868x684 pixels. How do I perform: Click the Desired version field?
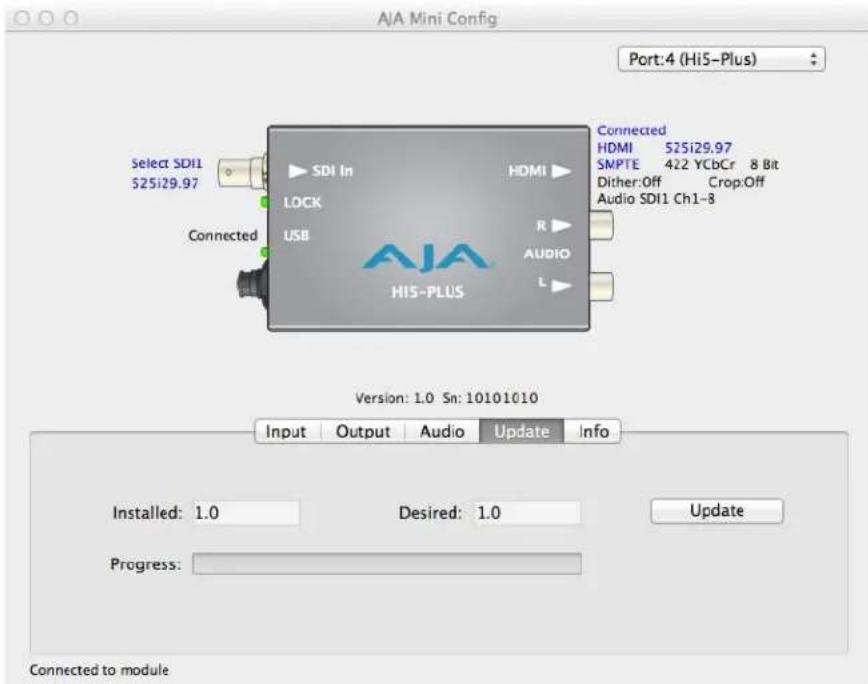coord(528,513)
